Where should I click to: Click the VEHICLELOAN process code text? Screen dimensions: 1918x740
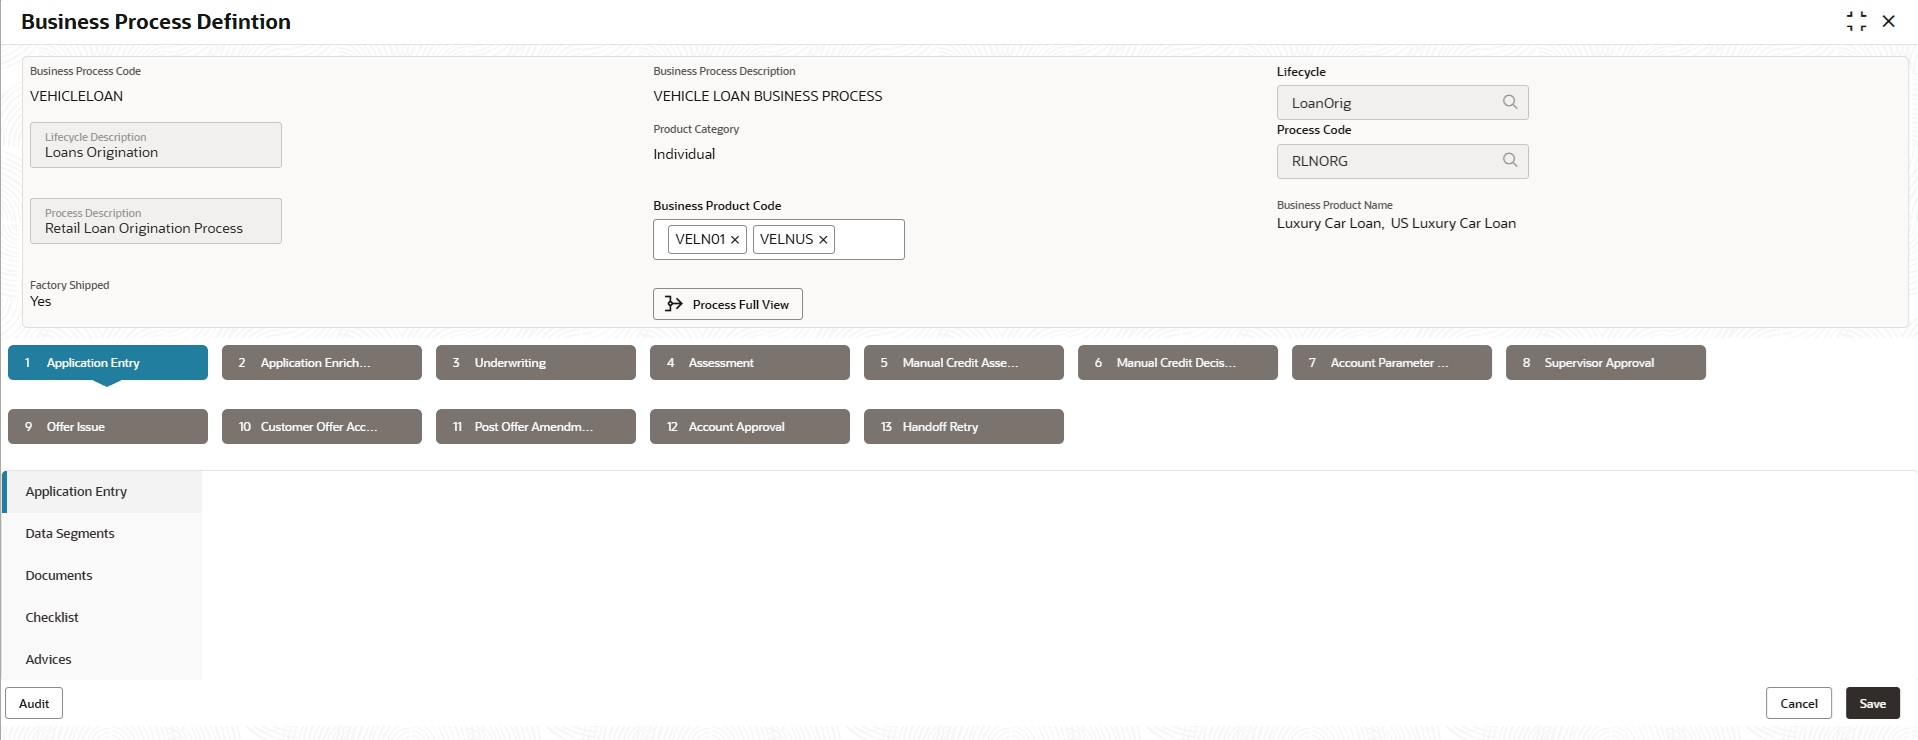(77, 96)
